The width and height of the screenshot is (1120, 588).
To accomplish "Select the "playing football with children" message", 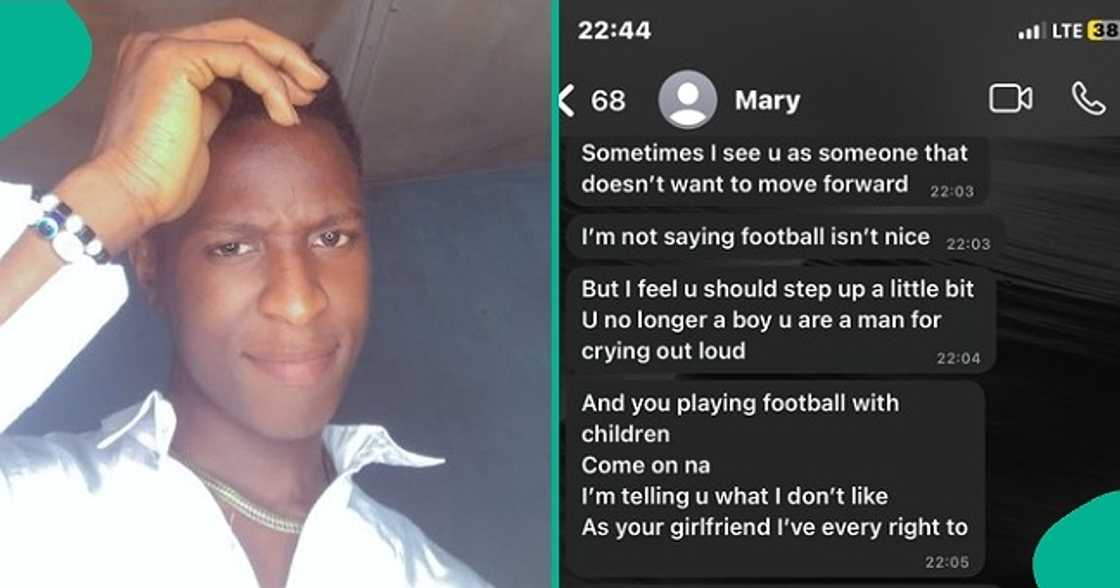I will point(776,478).
